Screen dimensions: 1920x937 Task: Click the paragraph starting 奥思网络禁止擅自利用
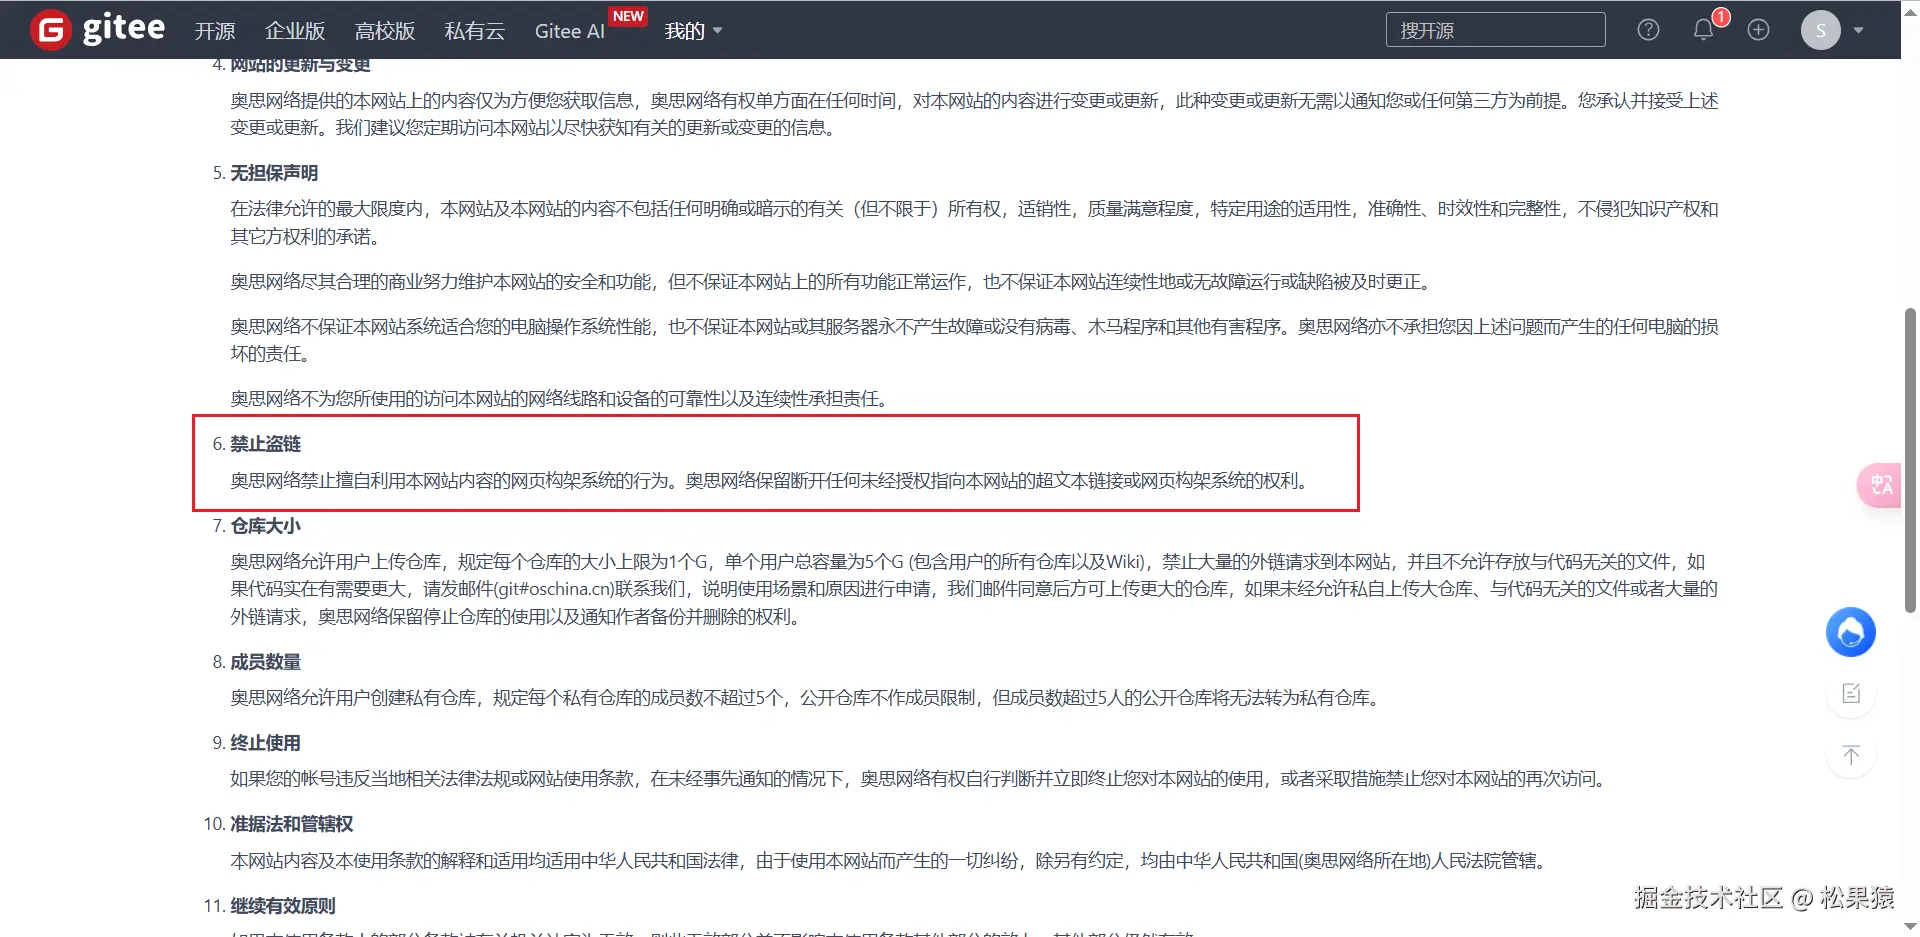(772, 481)
